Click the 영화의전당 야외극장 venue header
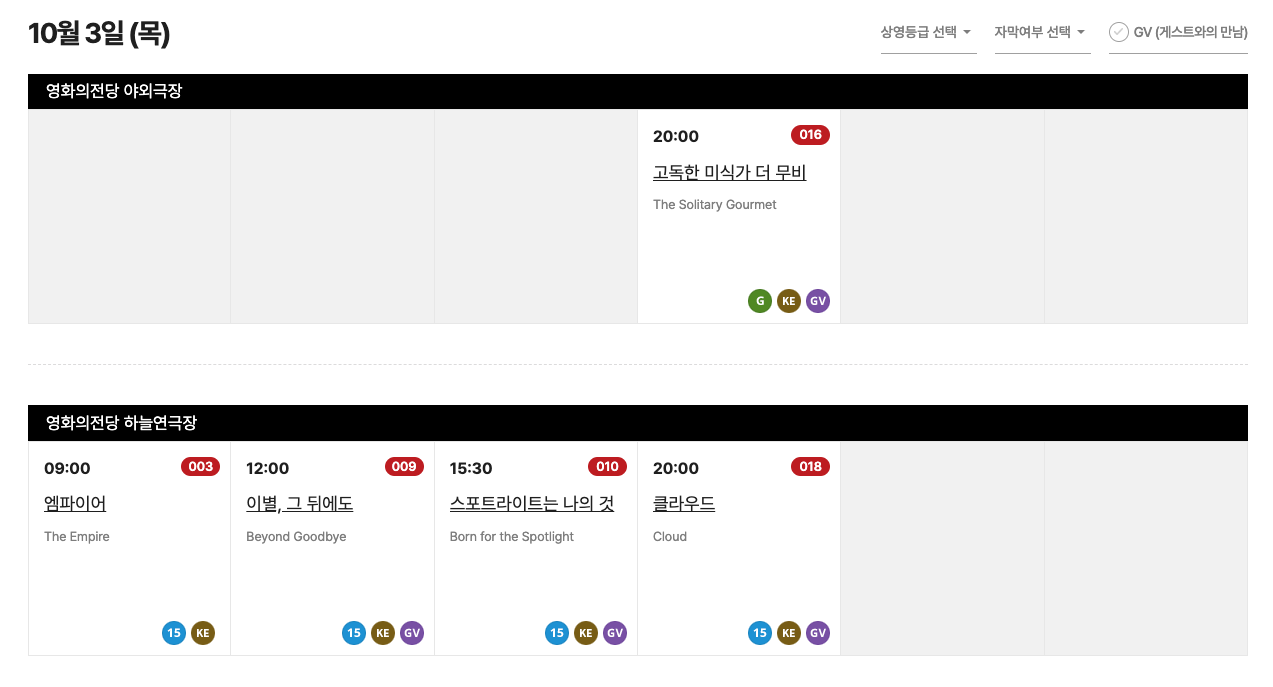This screenshot has height=687, width=1273. [x=638, y=91]
